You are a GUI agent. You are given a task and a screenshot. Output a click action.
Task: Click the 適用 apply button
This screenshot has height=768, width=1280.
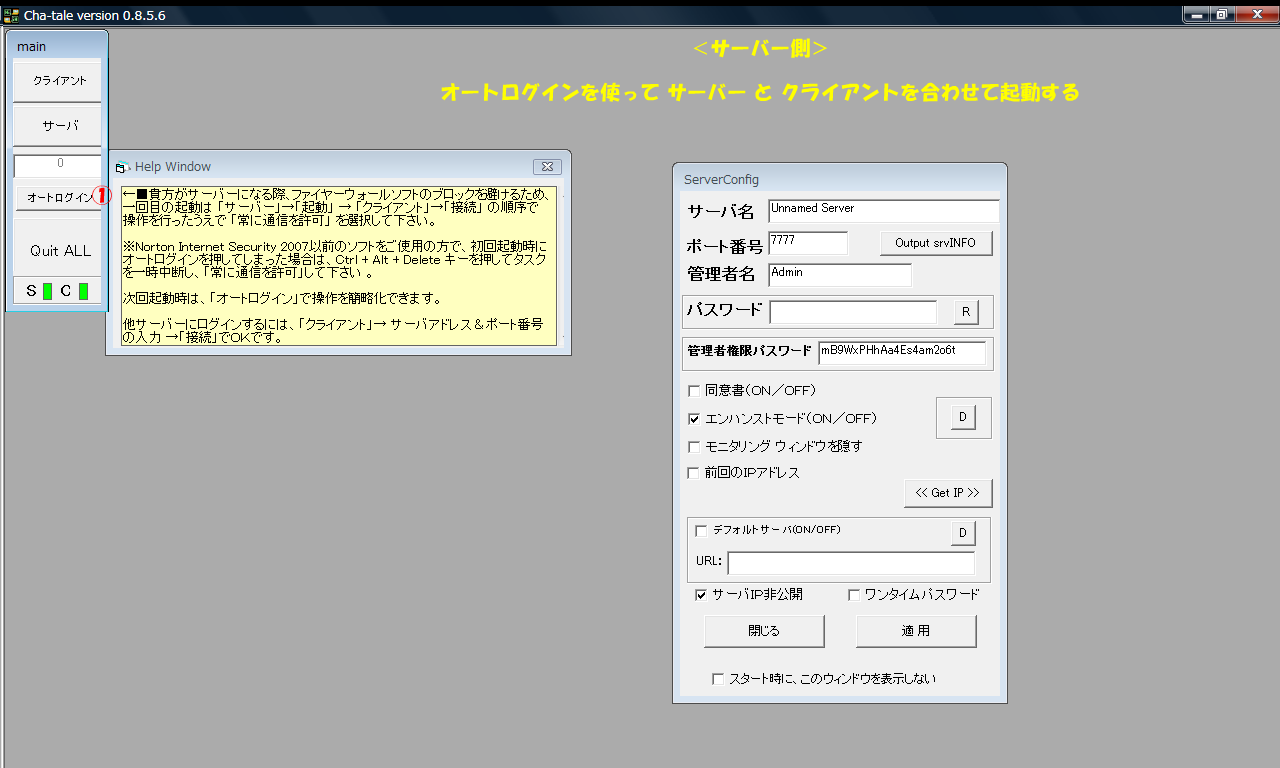pos(915,631)
